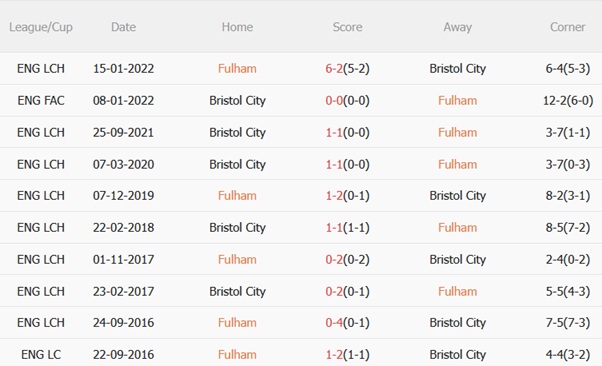Click the Corner column header
Viewport: 602px width, 366px height.
[567, 27]
